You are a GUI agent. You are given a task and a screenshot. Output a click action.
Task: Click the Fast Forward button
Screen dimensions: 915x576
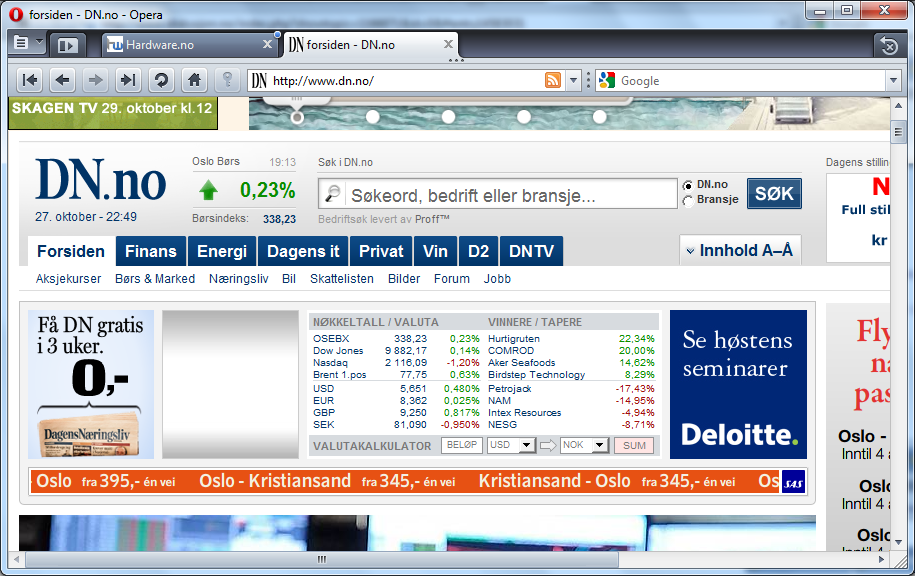tap(128, 80)
